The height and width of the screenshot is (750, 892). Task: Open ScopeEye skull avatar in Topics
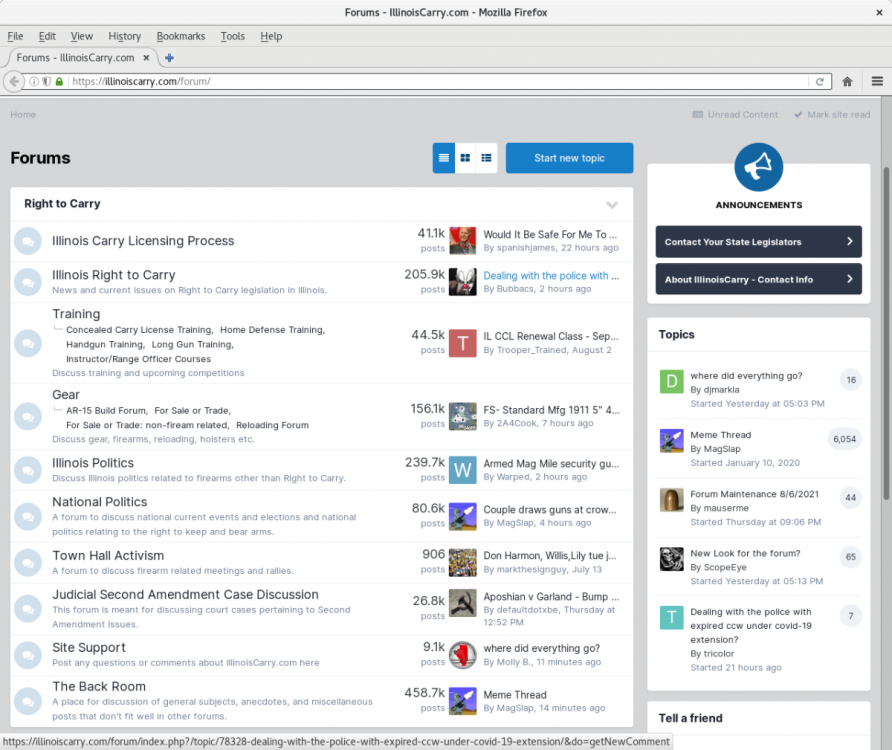[x=671, y=559]
